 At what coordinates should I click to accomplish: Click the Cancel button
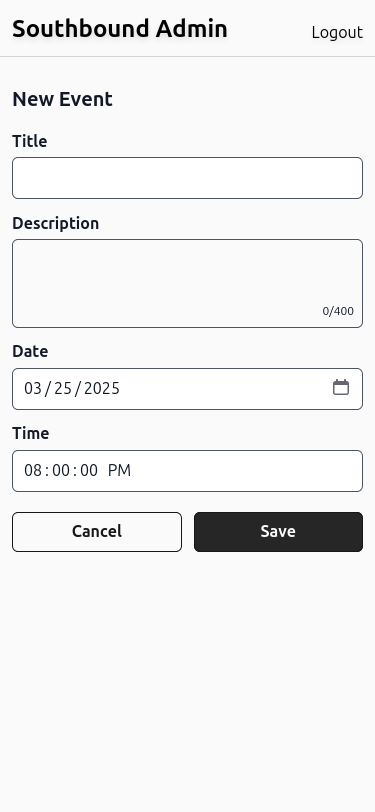point(97,532)
